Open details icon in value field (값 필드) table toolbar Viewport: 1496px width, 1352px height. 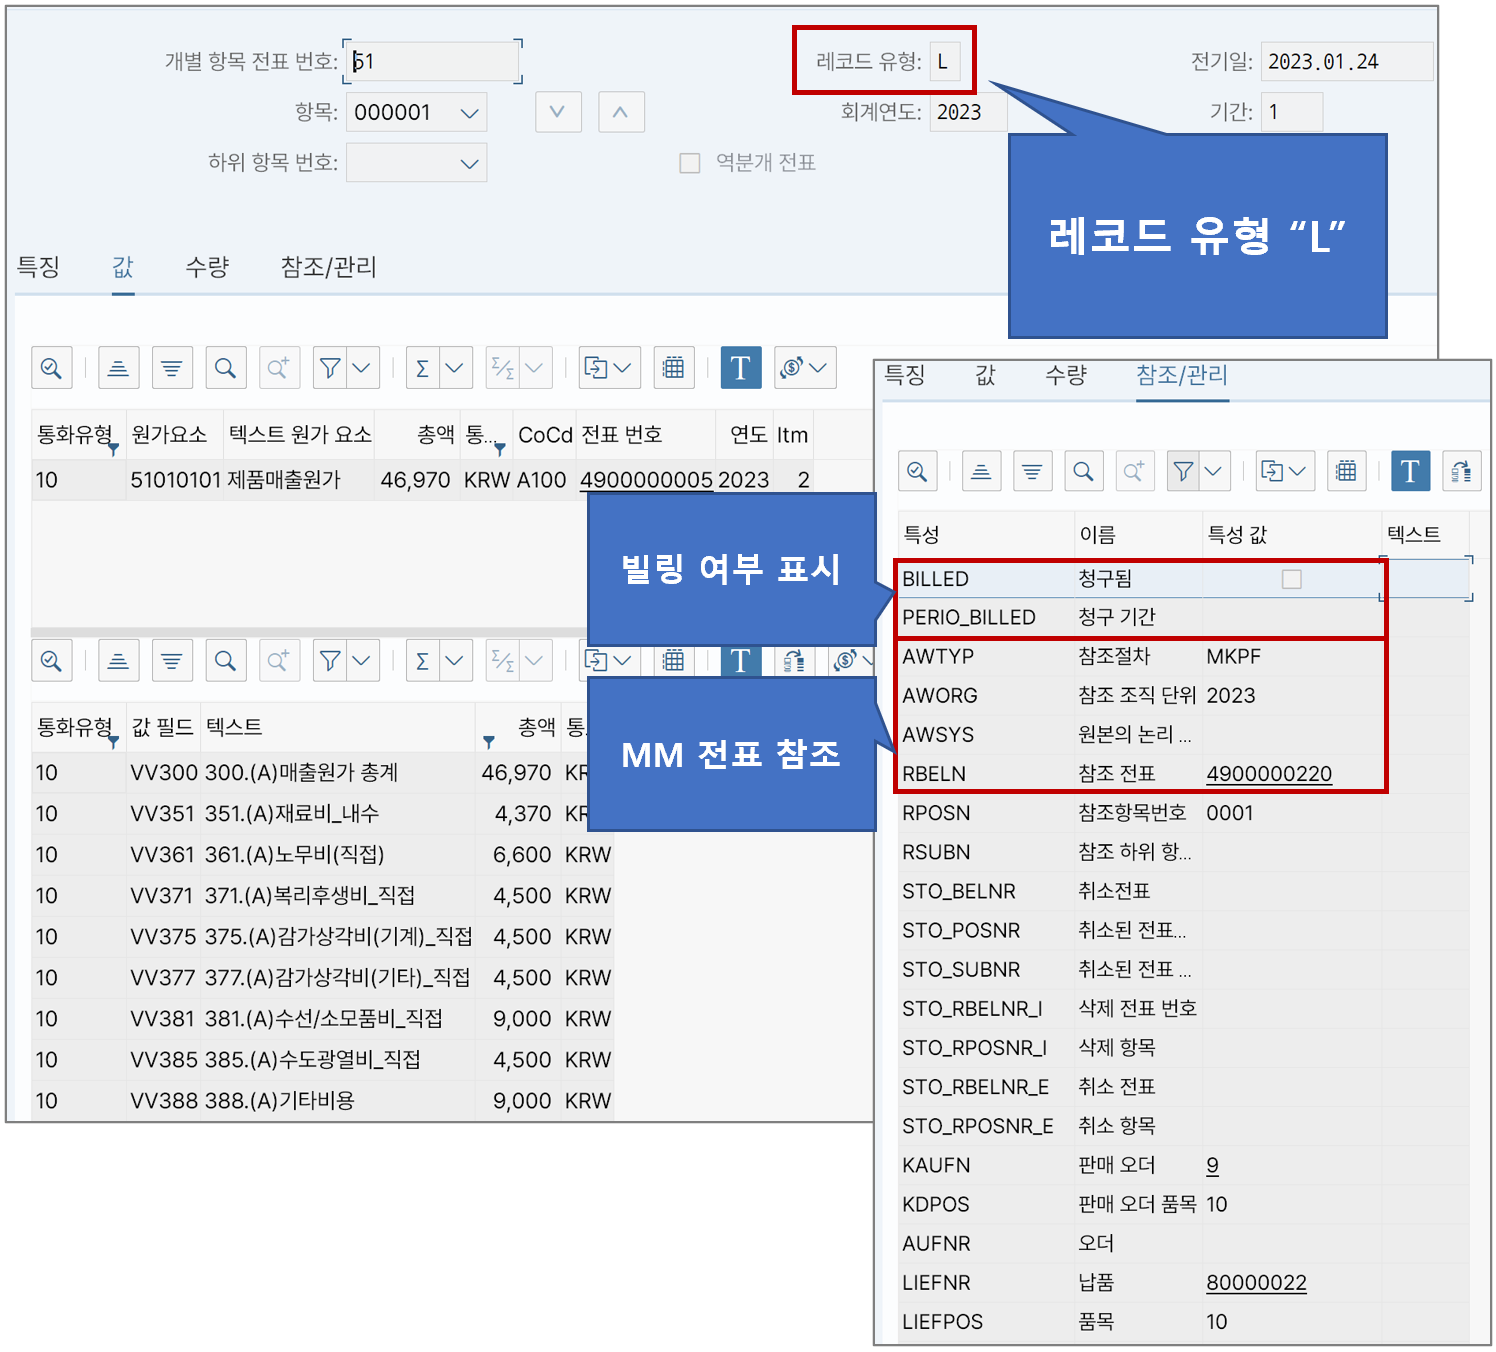(x=51, y=660)
